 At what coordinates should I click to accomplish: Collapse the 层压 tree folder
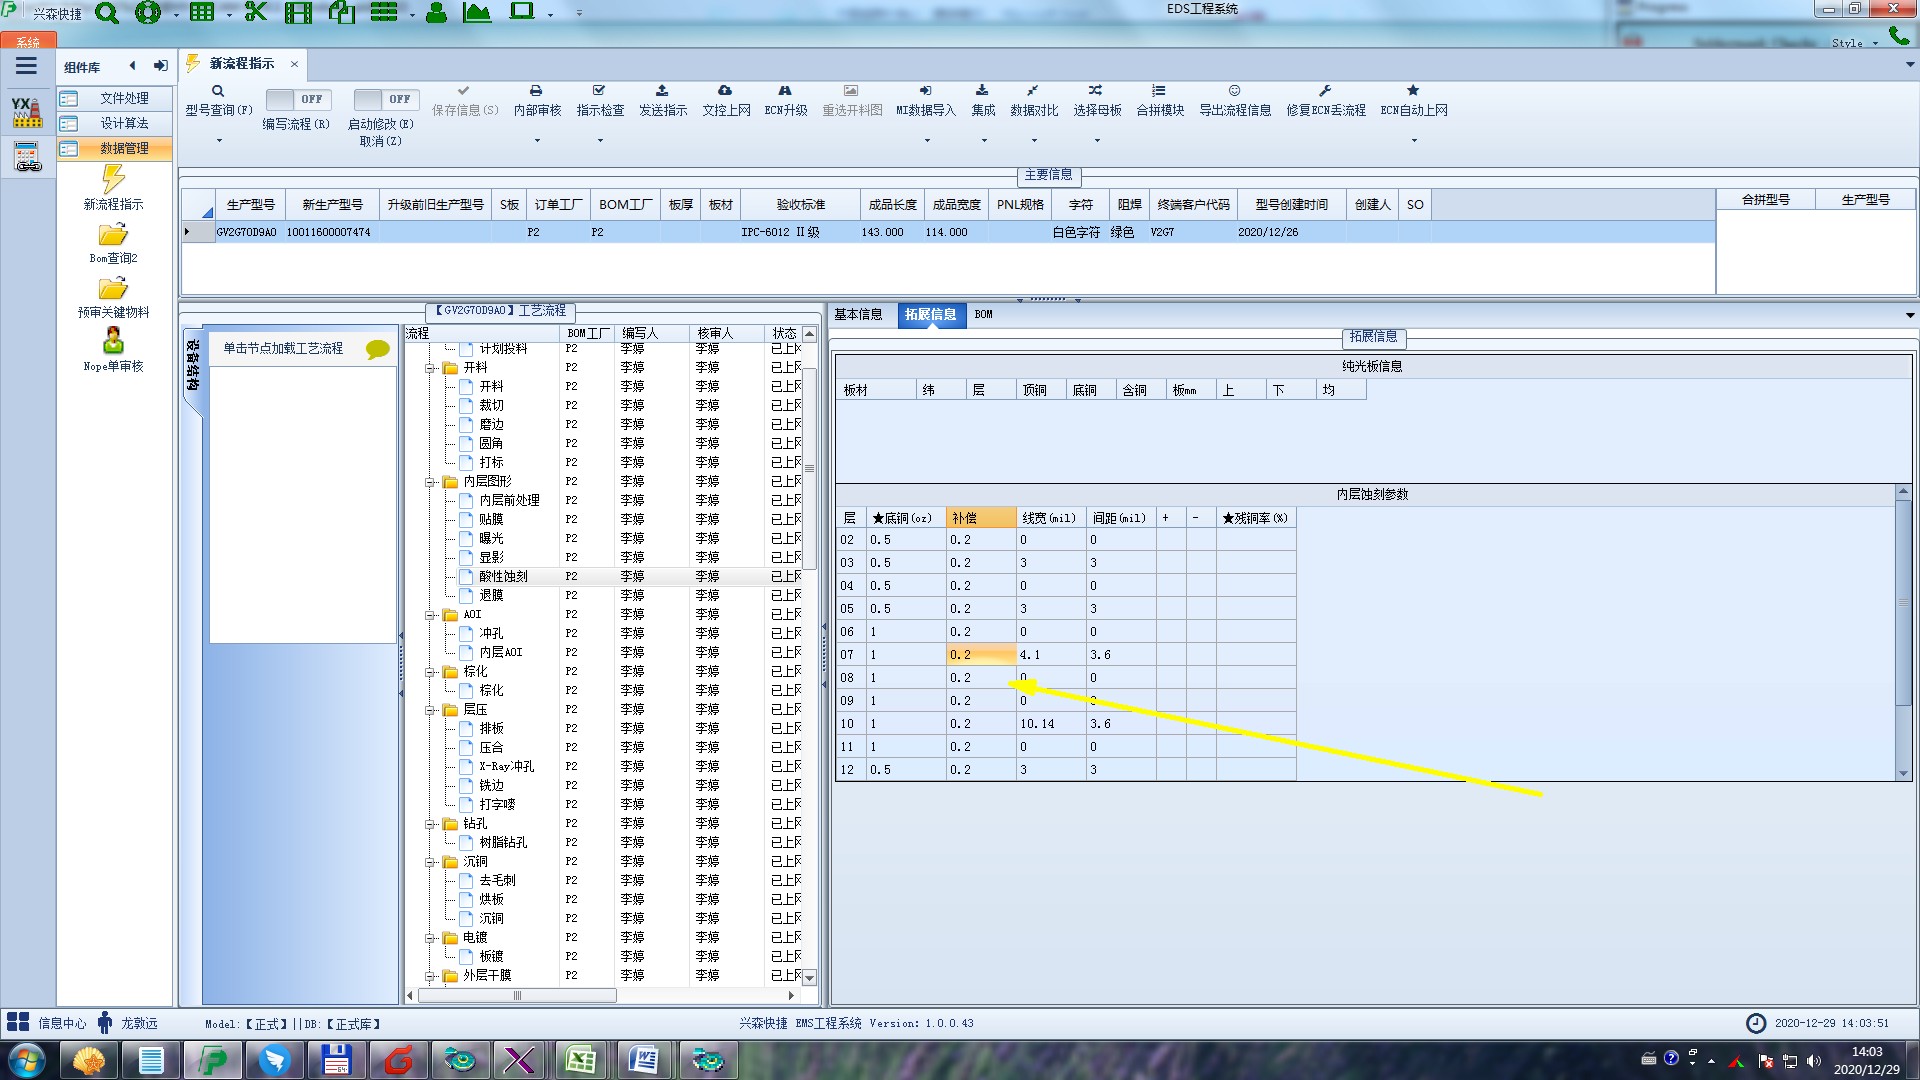pyautogui.click(x=431, y=710)
